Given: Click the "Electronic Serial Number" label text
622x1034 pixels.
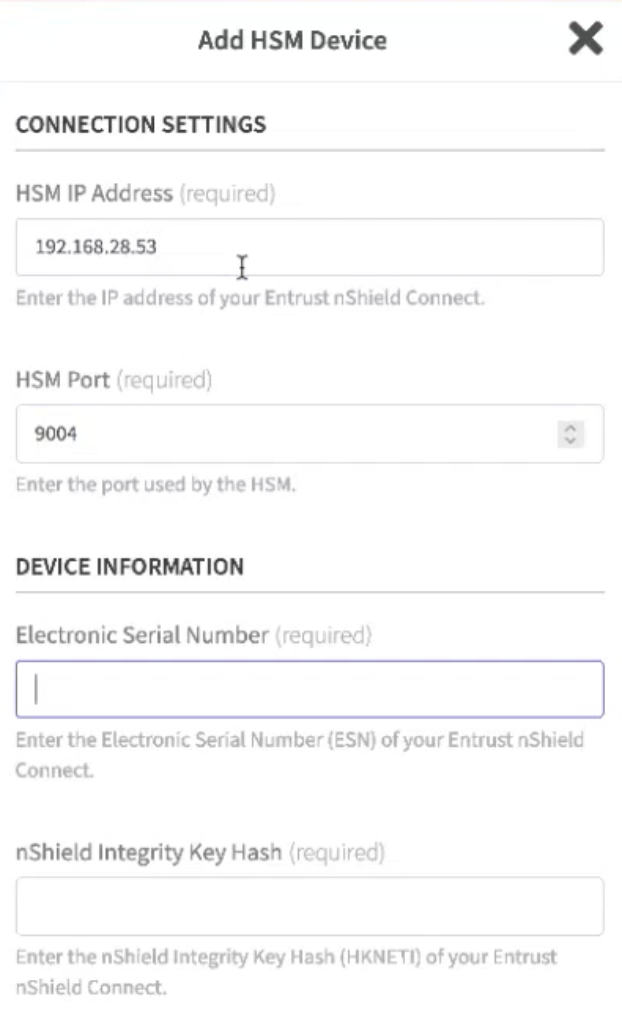Looking at the screenshot, I should click(142, 635).
